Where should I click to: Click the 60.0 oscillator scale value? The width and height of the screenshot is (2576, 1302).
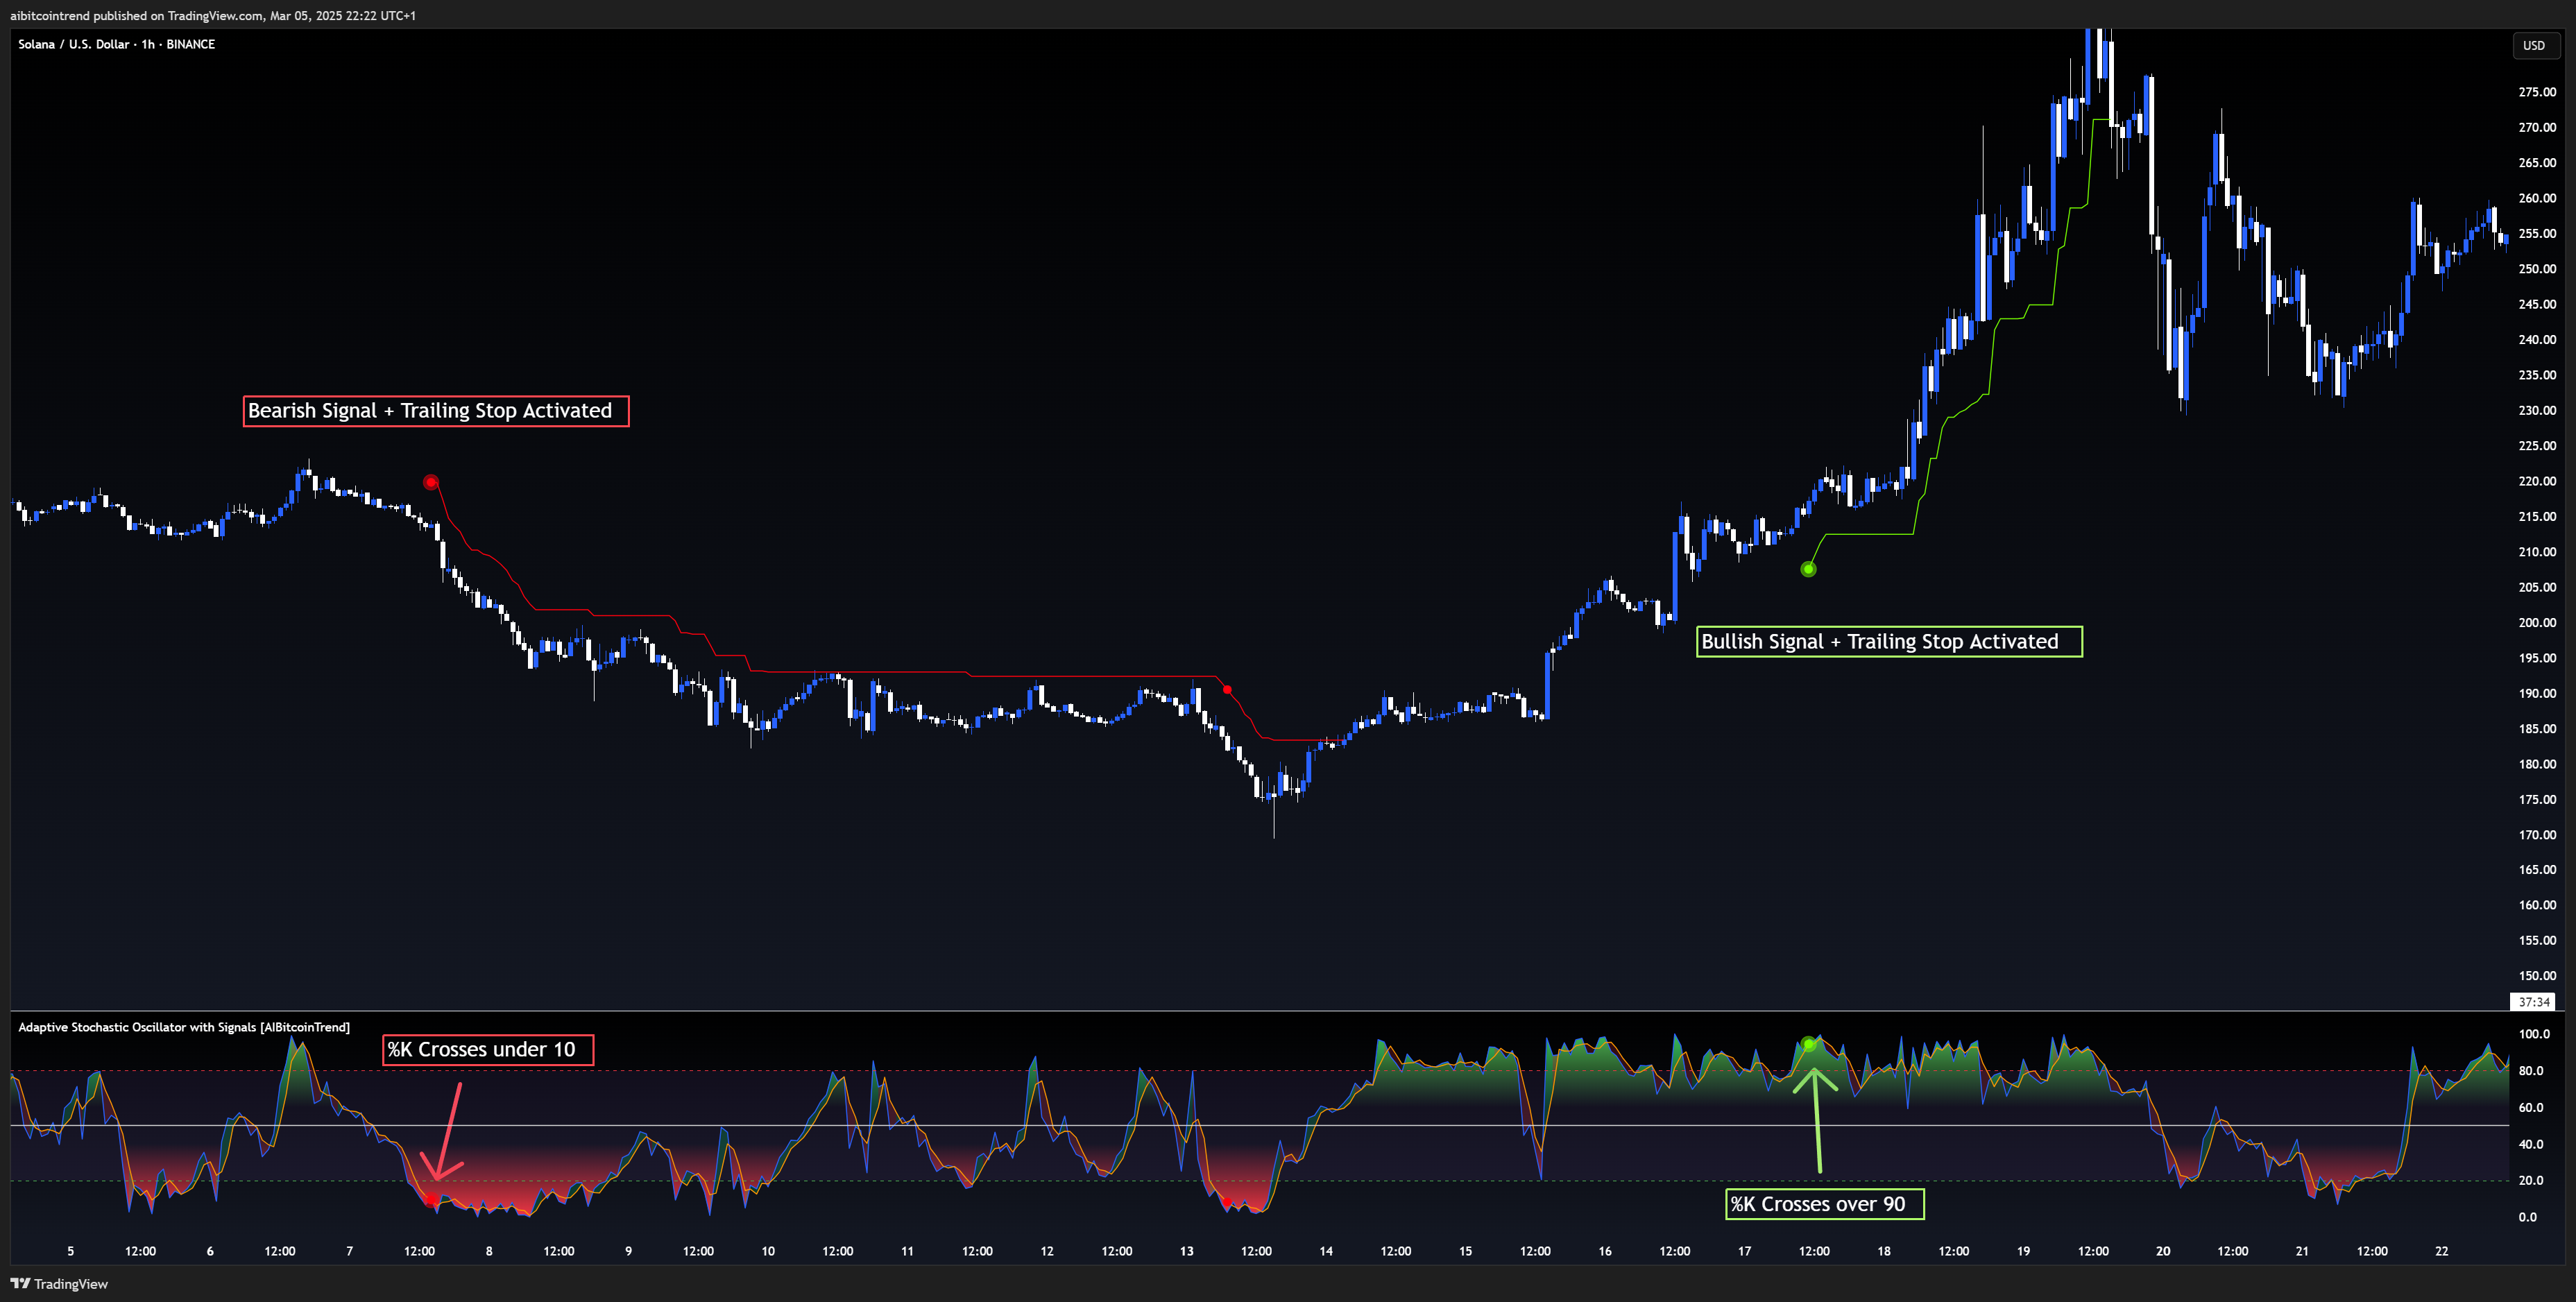click(2531, 1108)
